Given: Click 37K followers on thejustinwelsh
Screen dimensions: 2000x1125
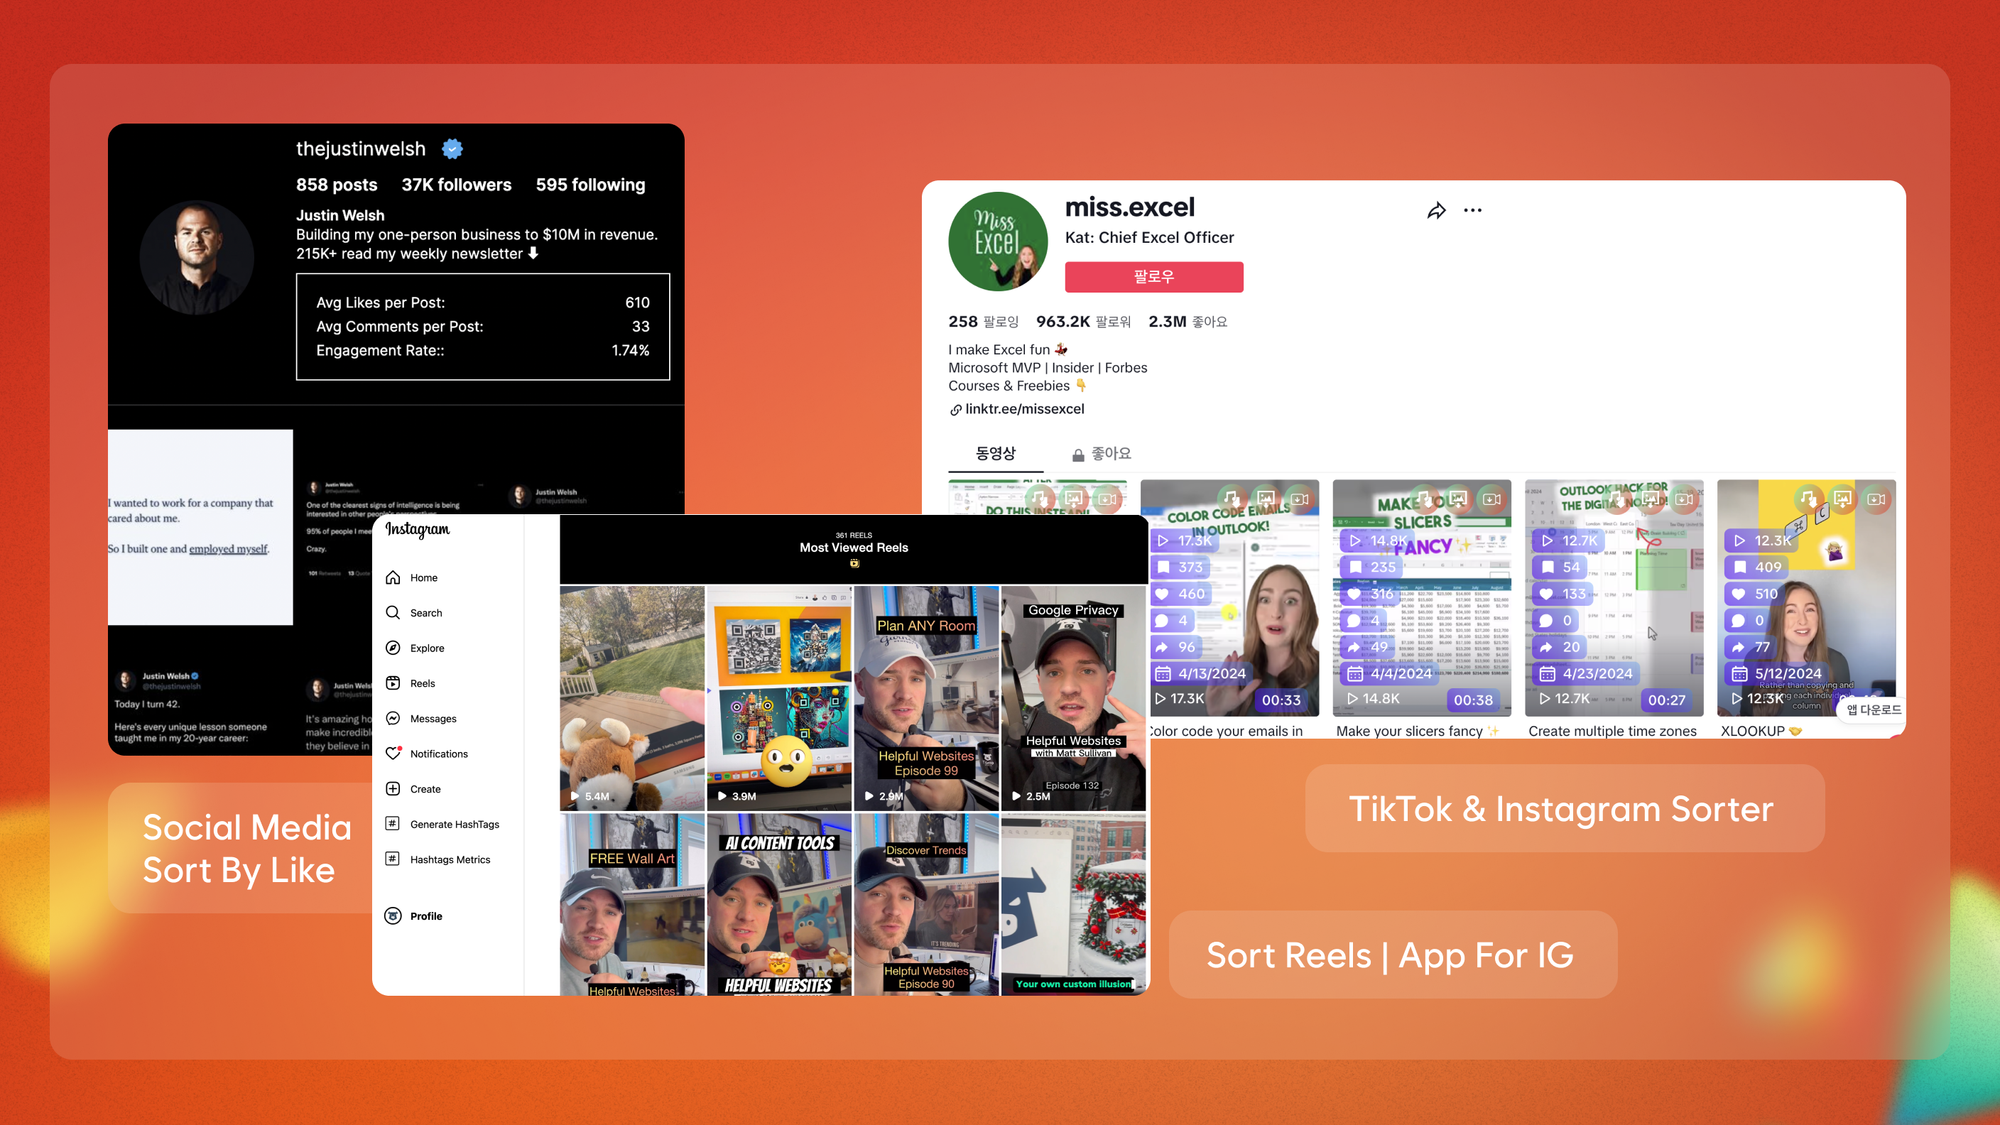Looking at the screenshot, I should [456, 185].
